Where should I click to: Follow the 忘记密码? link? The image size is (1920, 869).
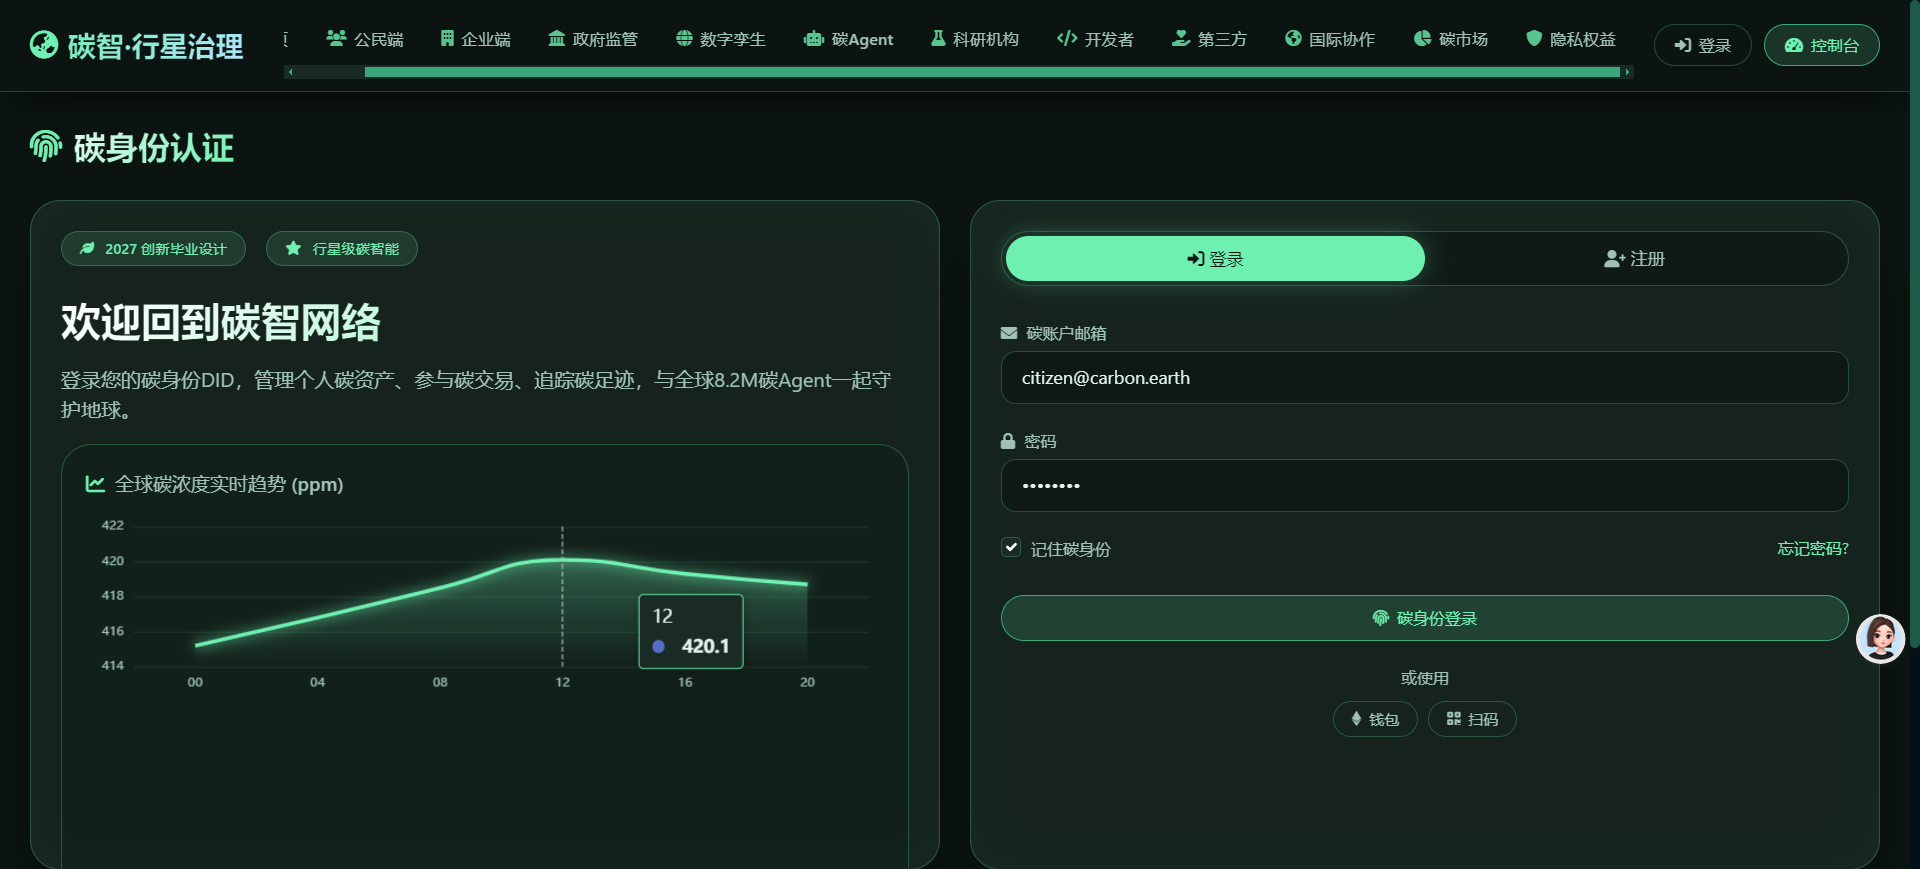[1812, 548]
